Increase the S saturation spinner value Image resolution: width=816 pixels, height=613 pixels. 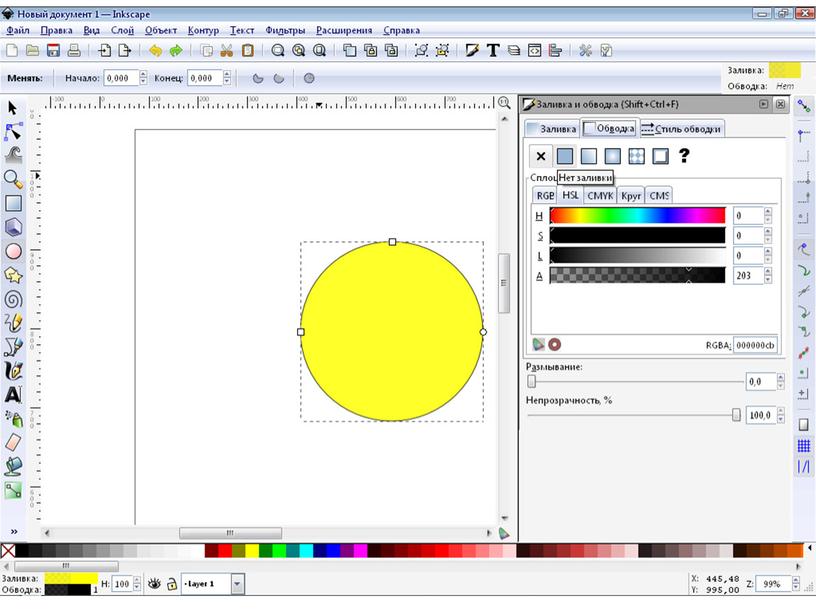[x=768, y=232]
